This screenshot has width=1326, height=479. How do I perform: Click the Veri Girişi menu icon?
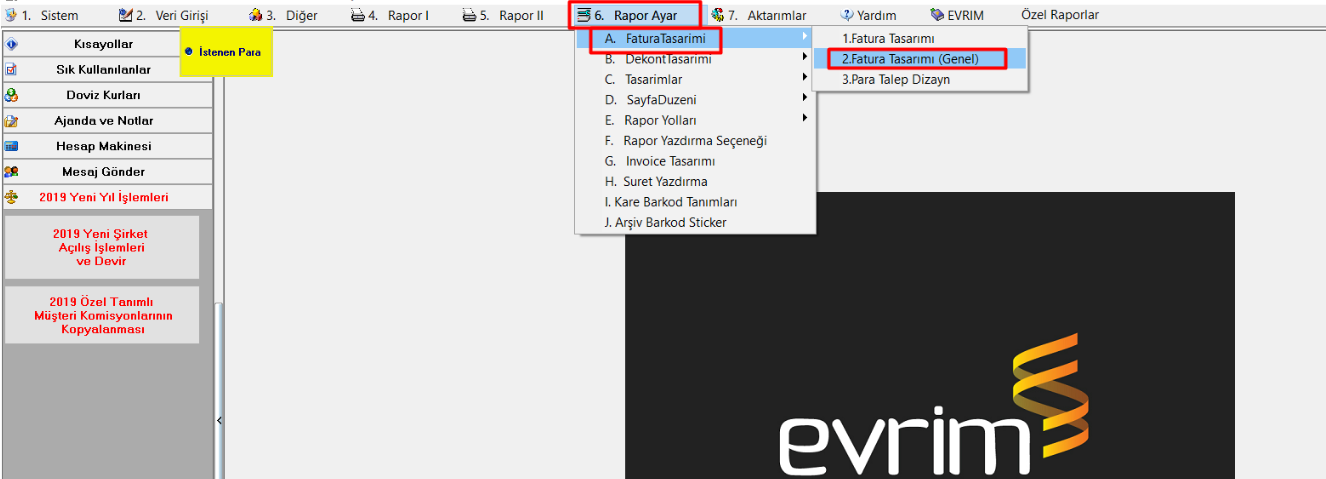tap(126, 15)
